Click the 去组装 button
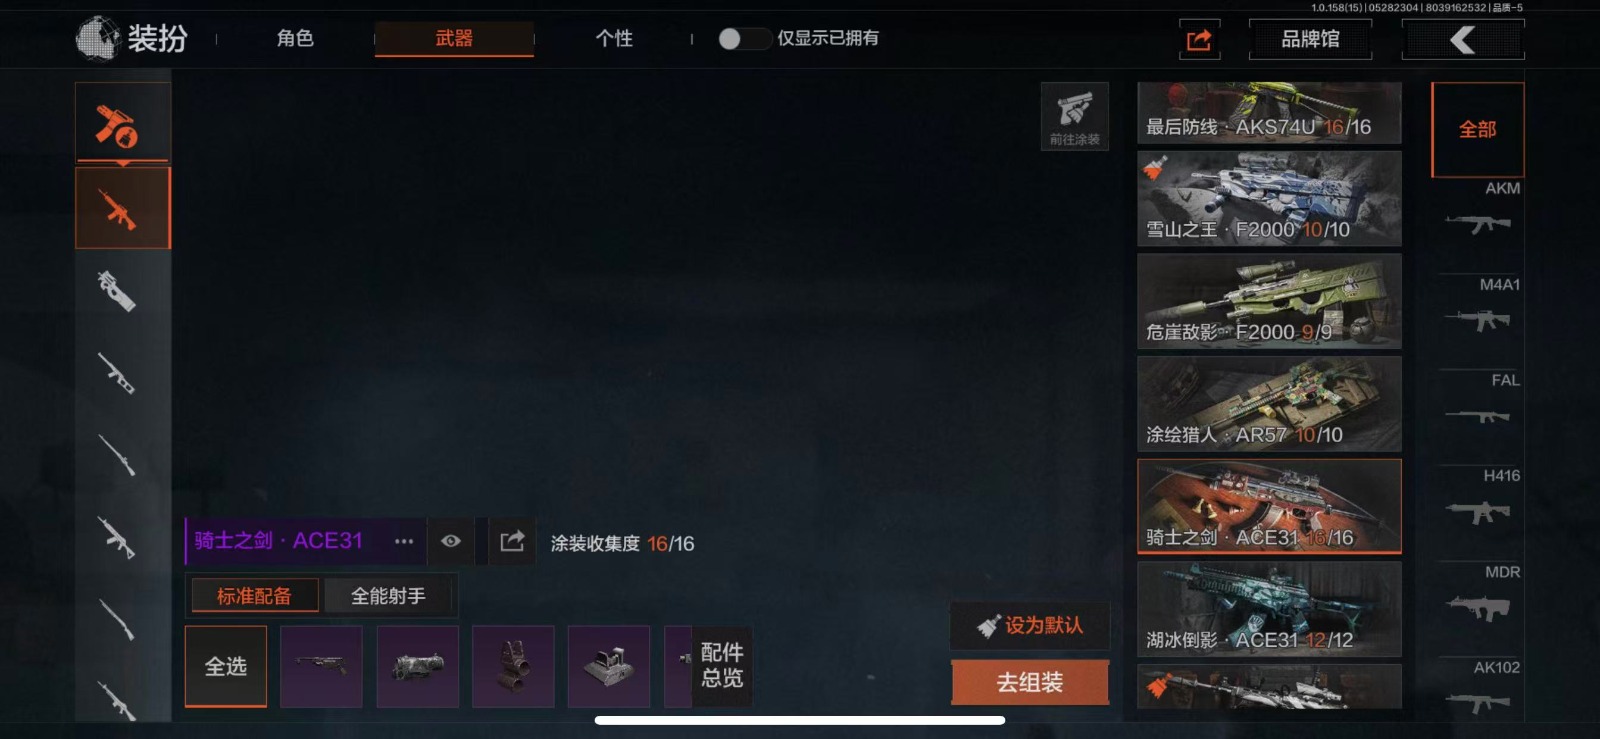 [1030, 682]
